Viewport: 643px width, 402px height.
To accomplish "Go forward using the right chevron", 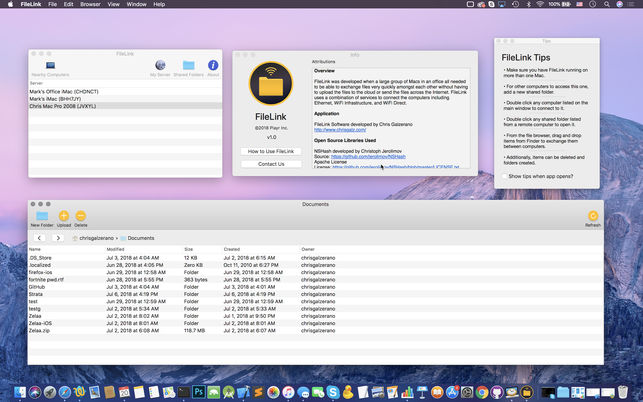I will [x=57, y=238].
